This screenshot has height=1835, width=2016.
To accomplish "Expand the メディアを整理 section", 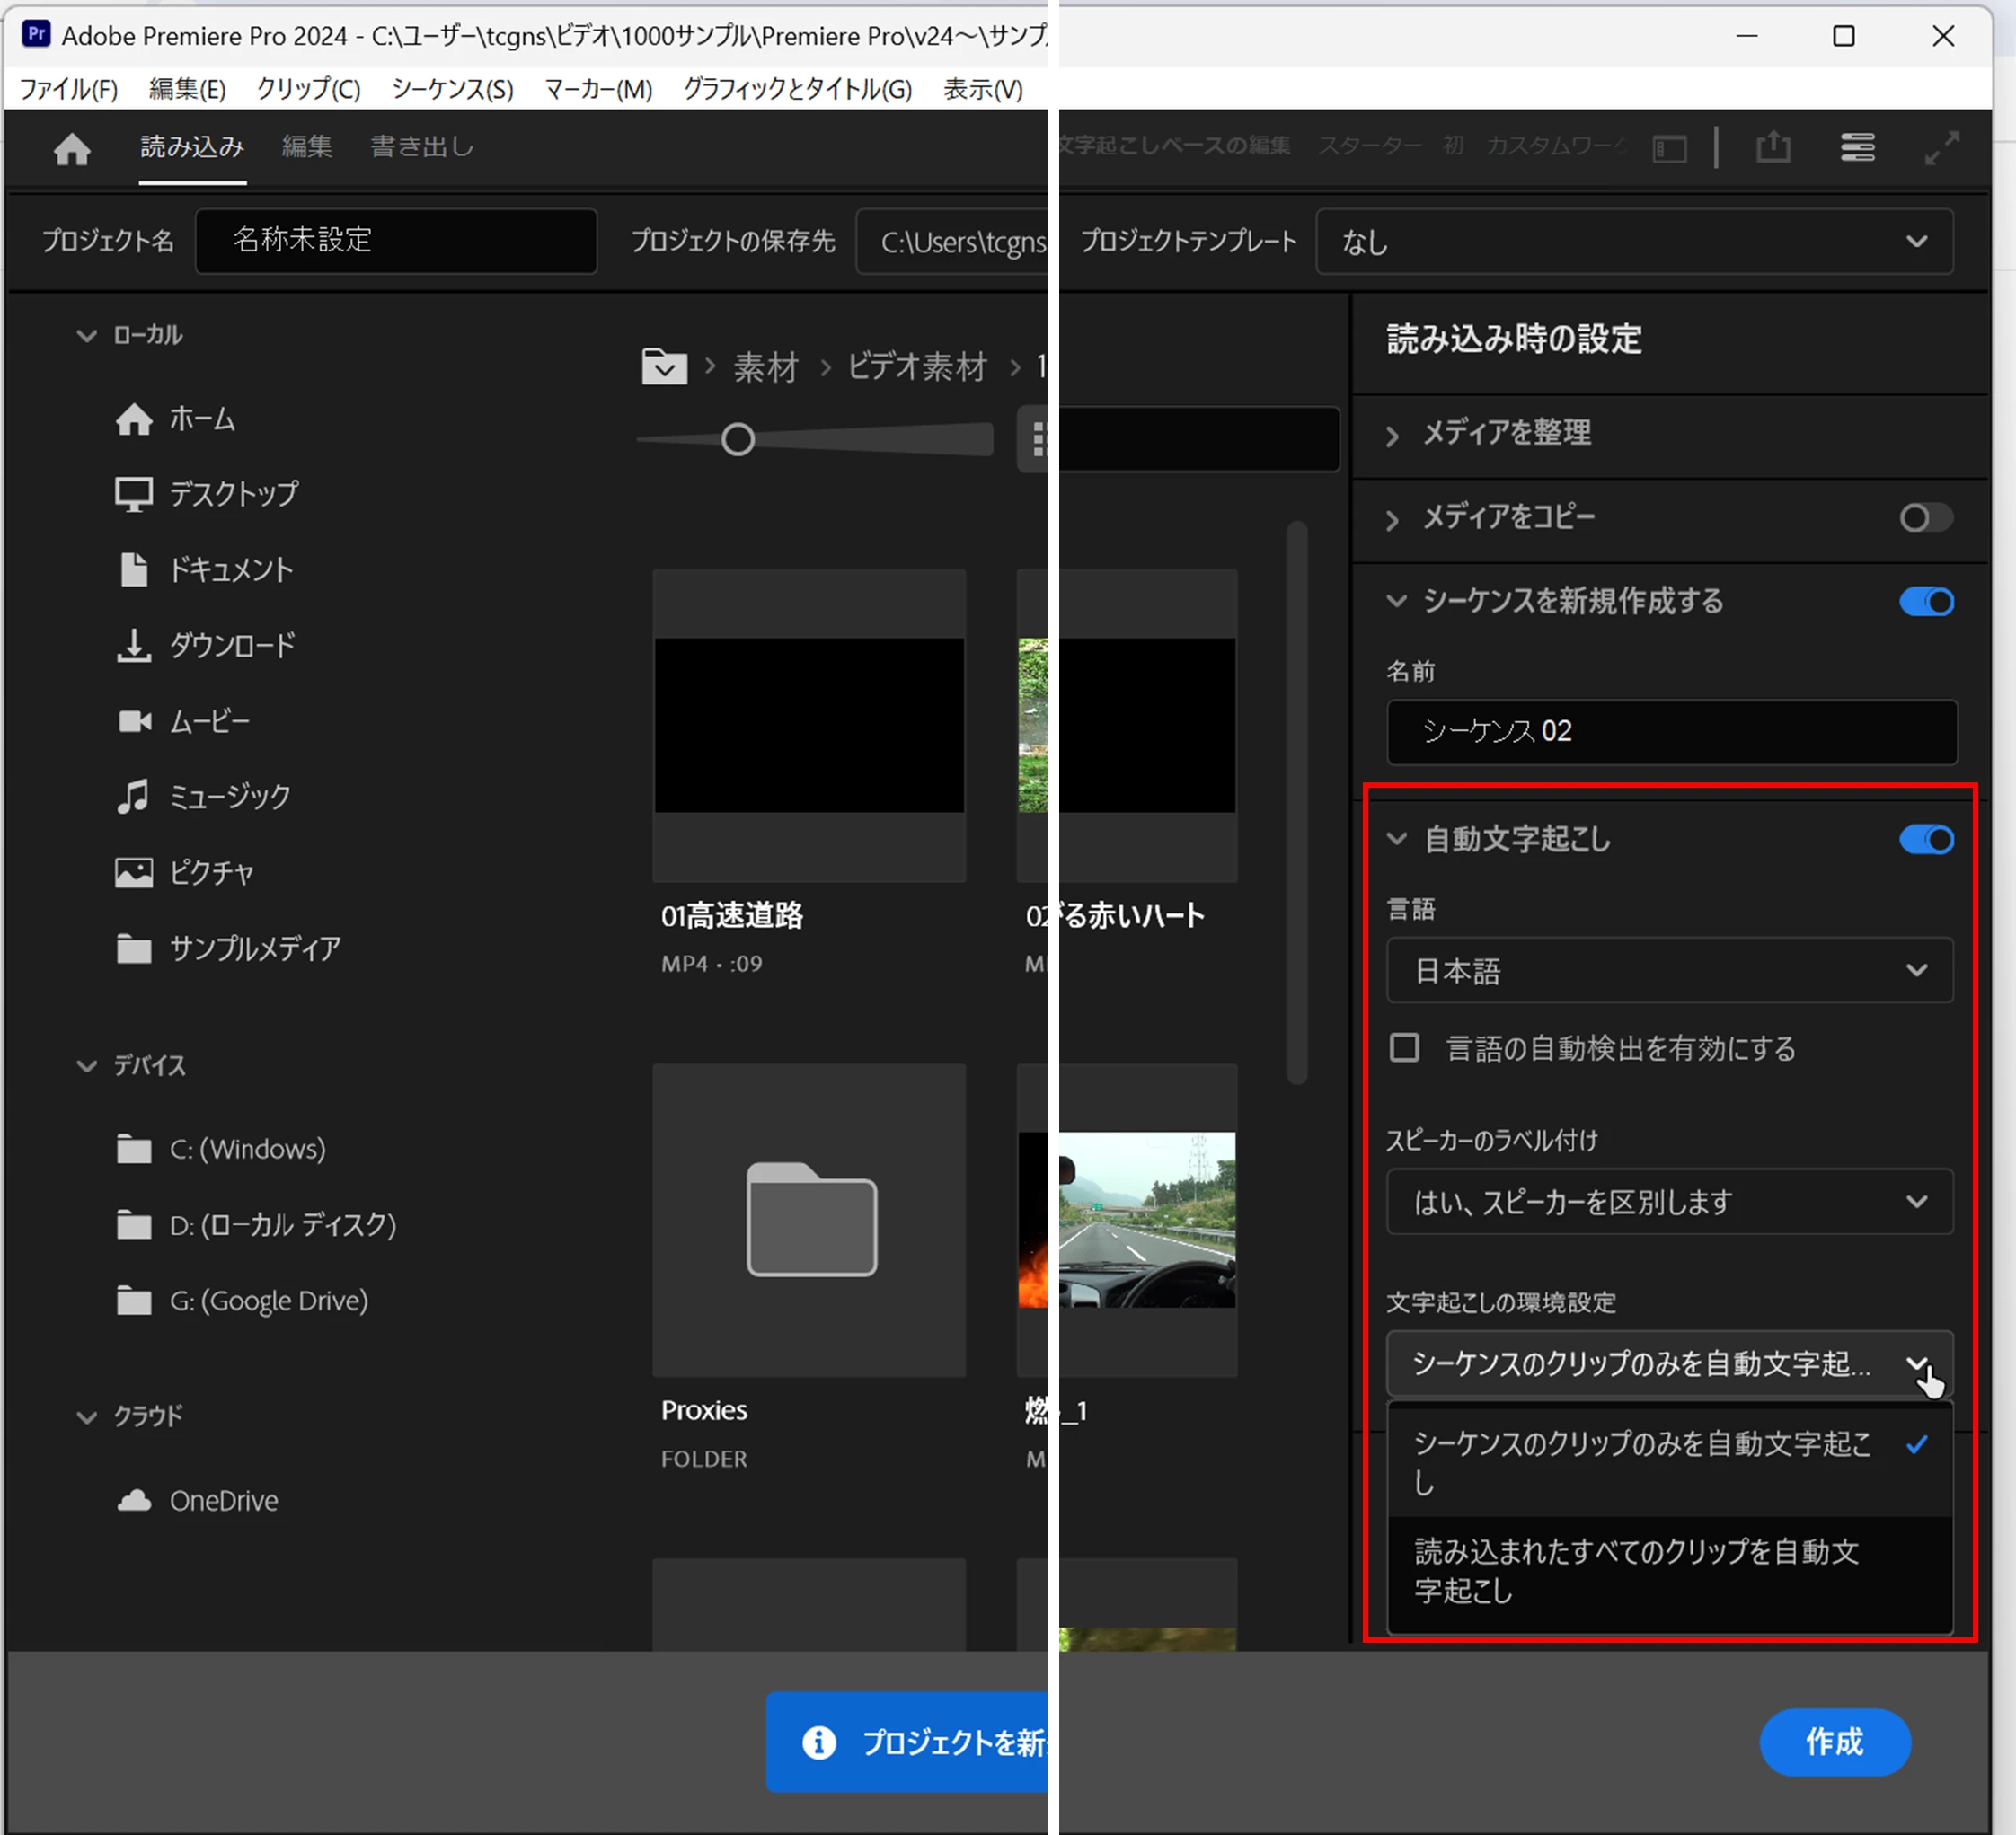I will pyautogui.click(x=1506, y=433).
